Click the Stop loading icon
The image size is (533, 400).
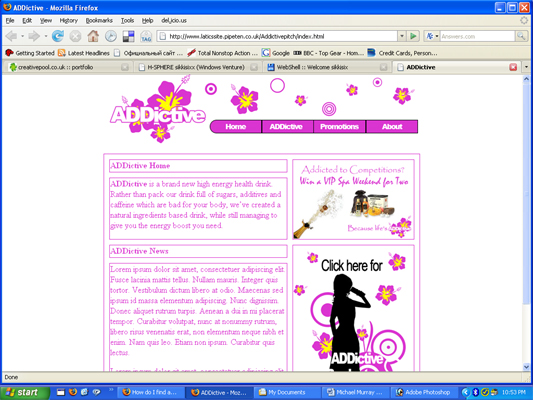pos(75,36)
